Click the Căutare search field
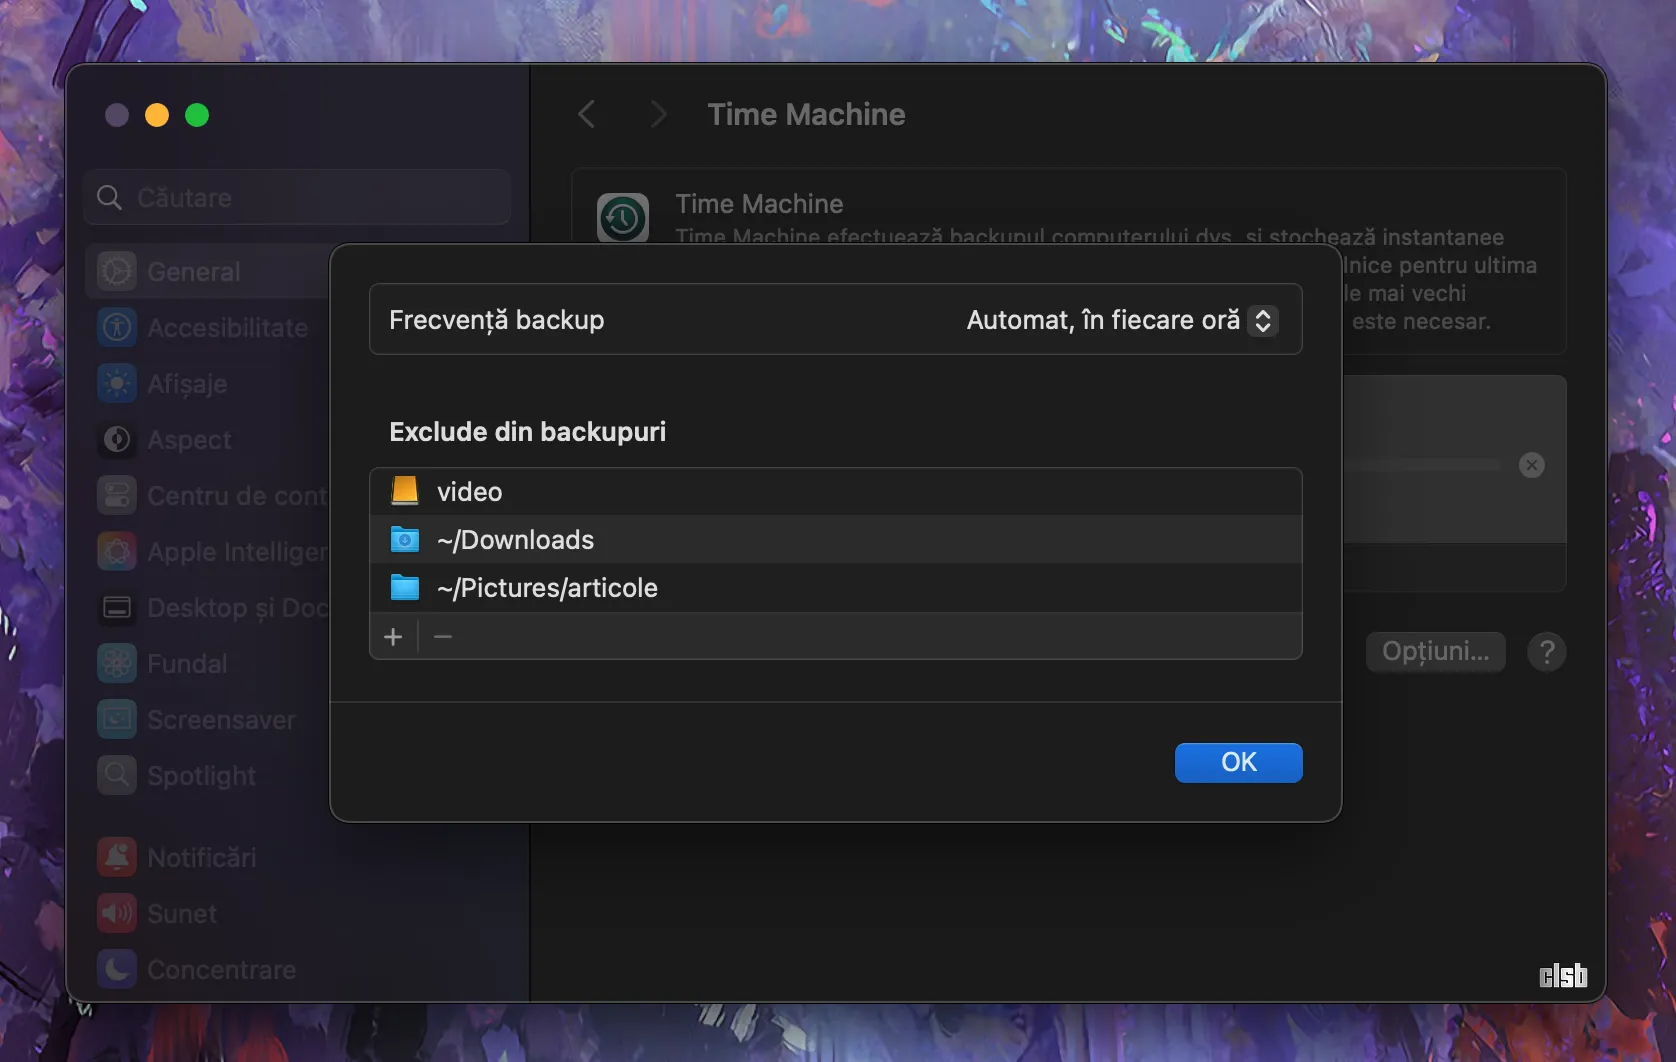Viewport: 1676px width, 1062px height. pyautogui.click(x=298, y=197)
